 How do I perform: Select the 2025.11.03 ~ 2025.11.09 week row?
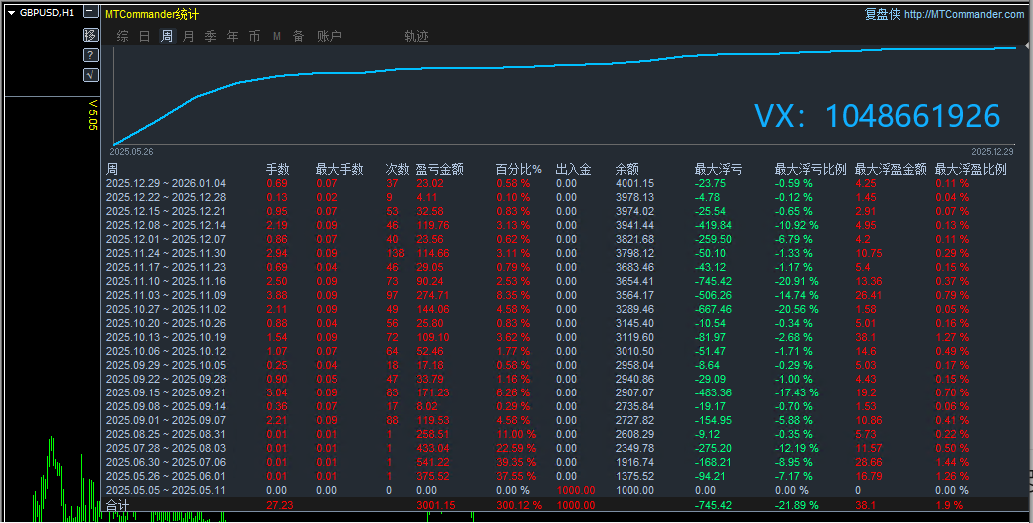click(166, 295)
